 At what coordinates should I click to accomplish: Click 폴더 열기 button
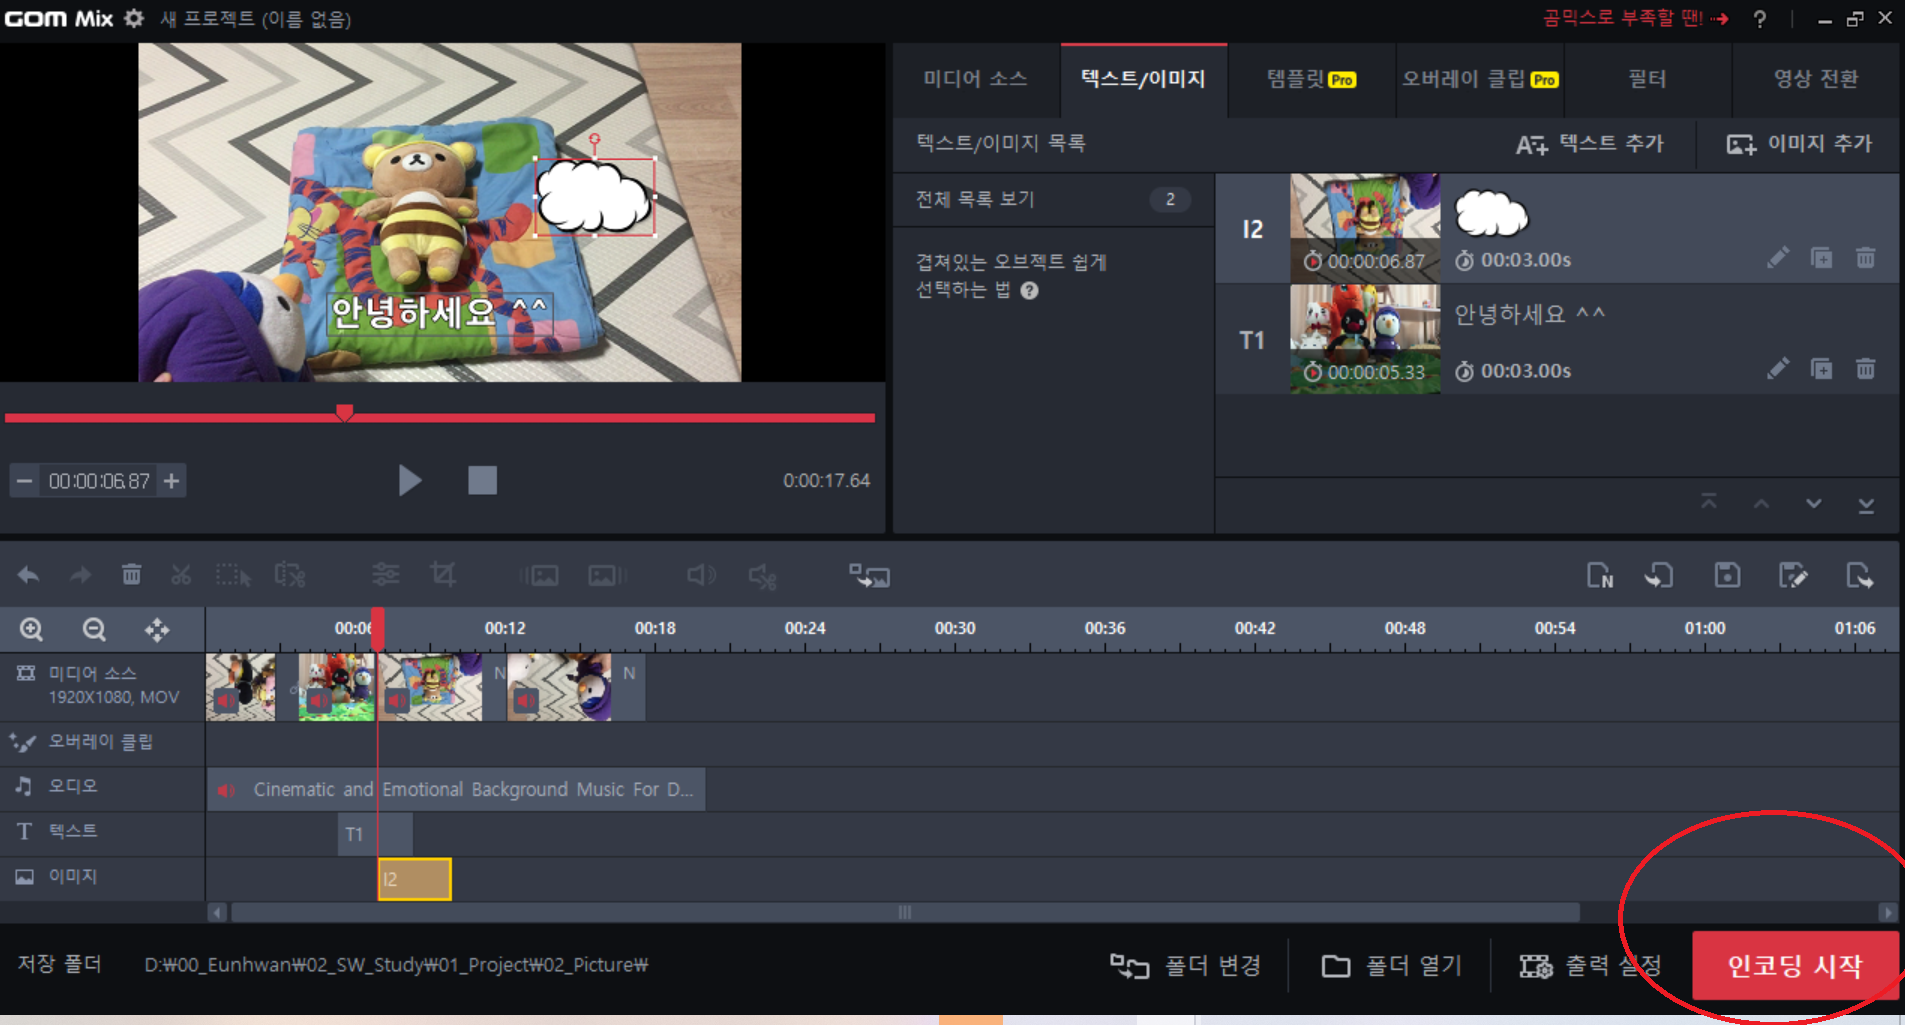[x=1391, y=966]
